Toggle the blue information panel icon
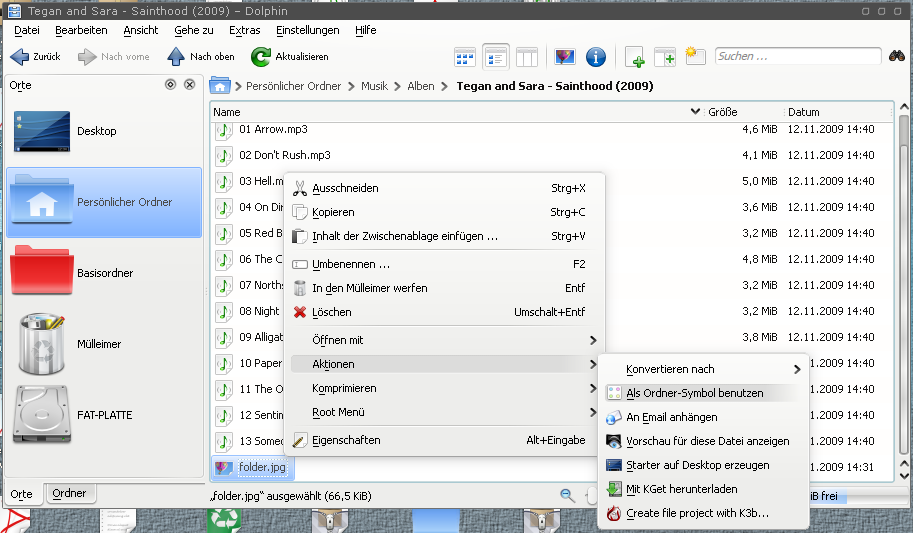 pos(595,57)
